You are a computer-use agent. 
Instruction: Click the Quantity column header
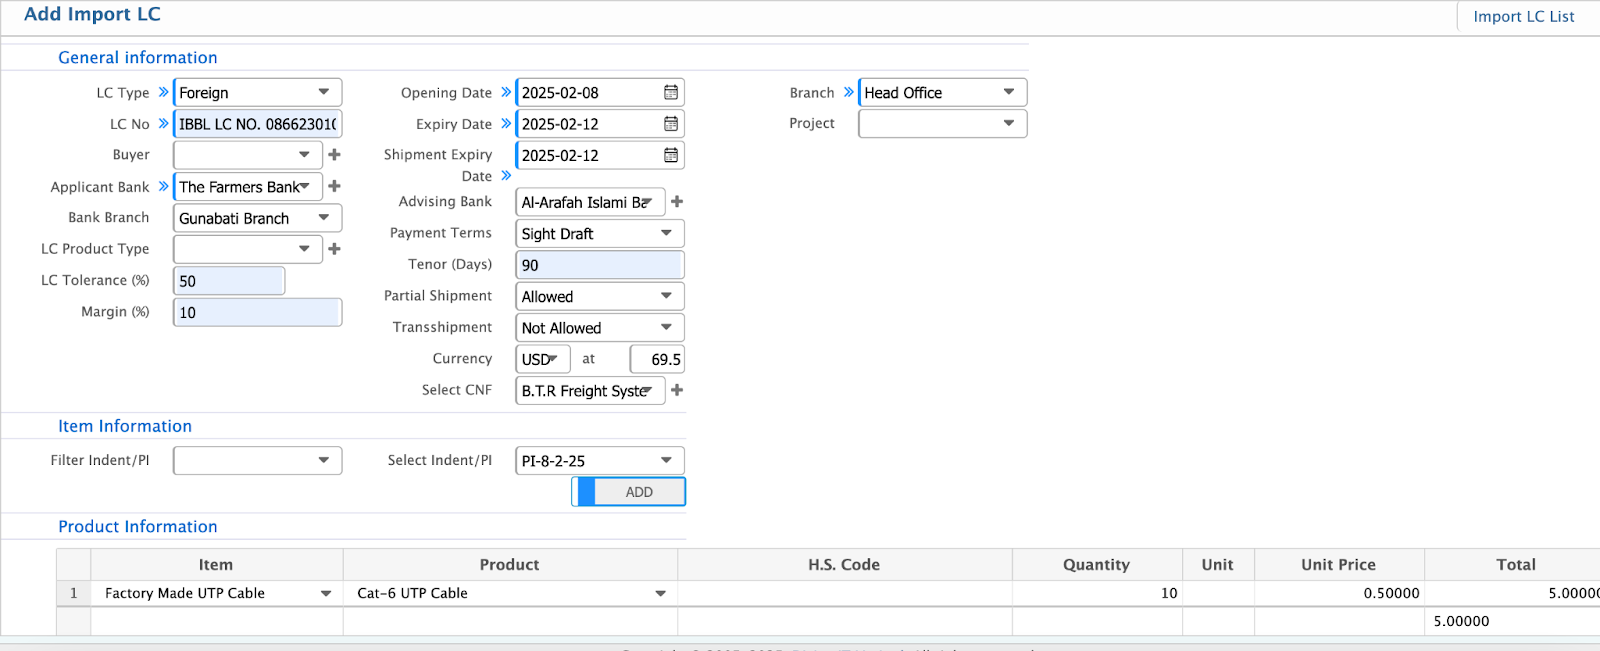1097,564
